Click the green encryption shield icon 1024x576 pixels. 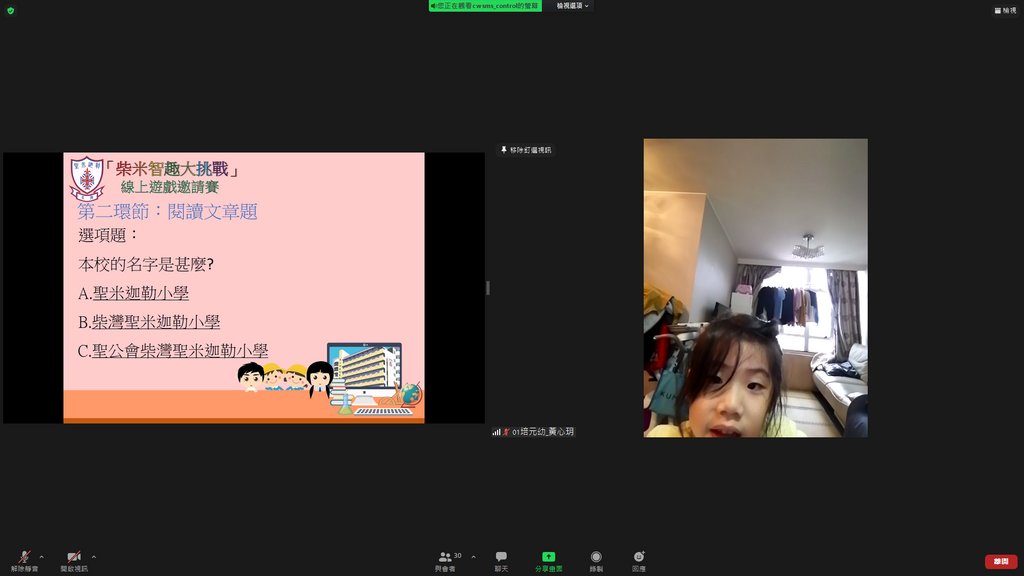point(10,10)
